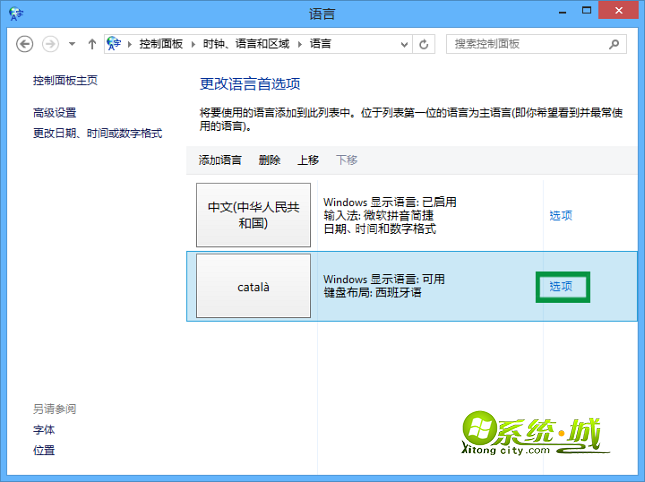Click the control panel icon in address bar

(x=115, y=44)
